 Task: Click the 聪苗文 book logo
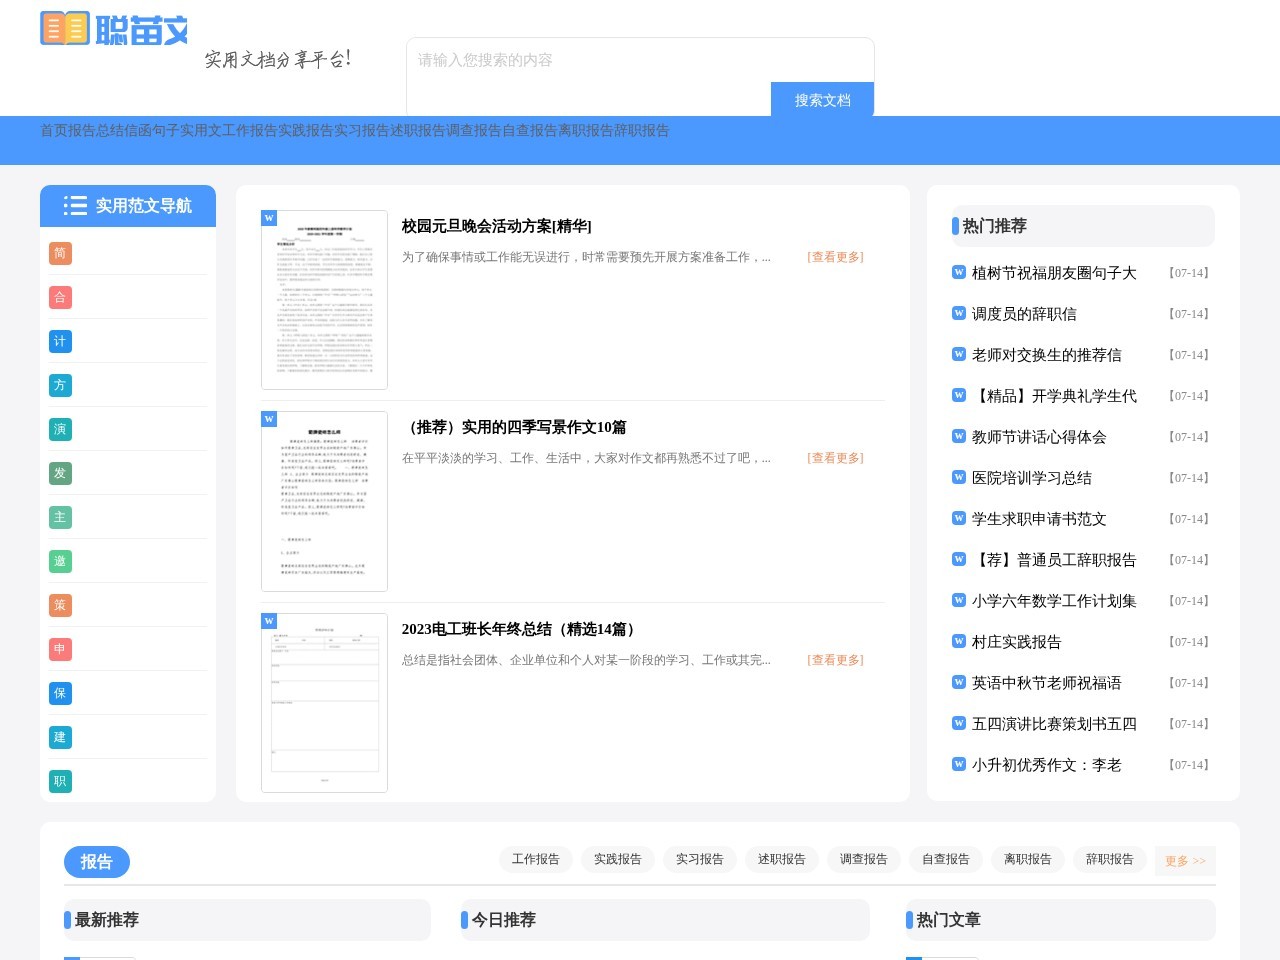(114, 29)
